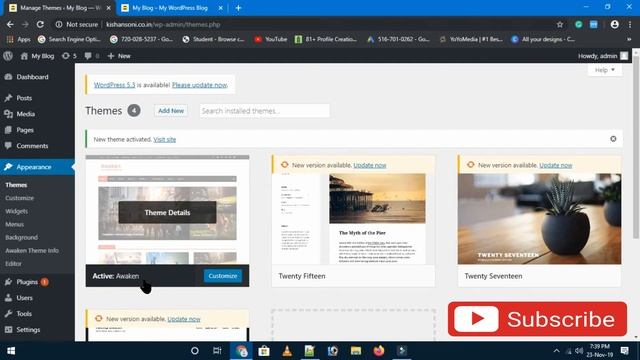Click Please update now link
640x360 pixels.
click(199, 85)
